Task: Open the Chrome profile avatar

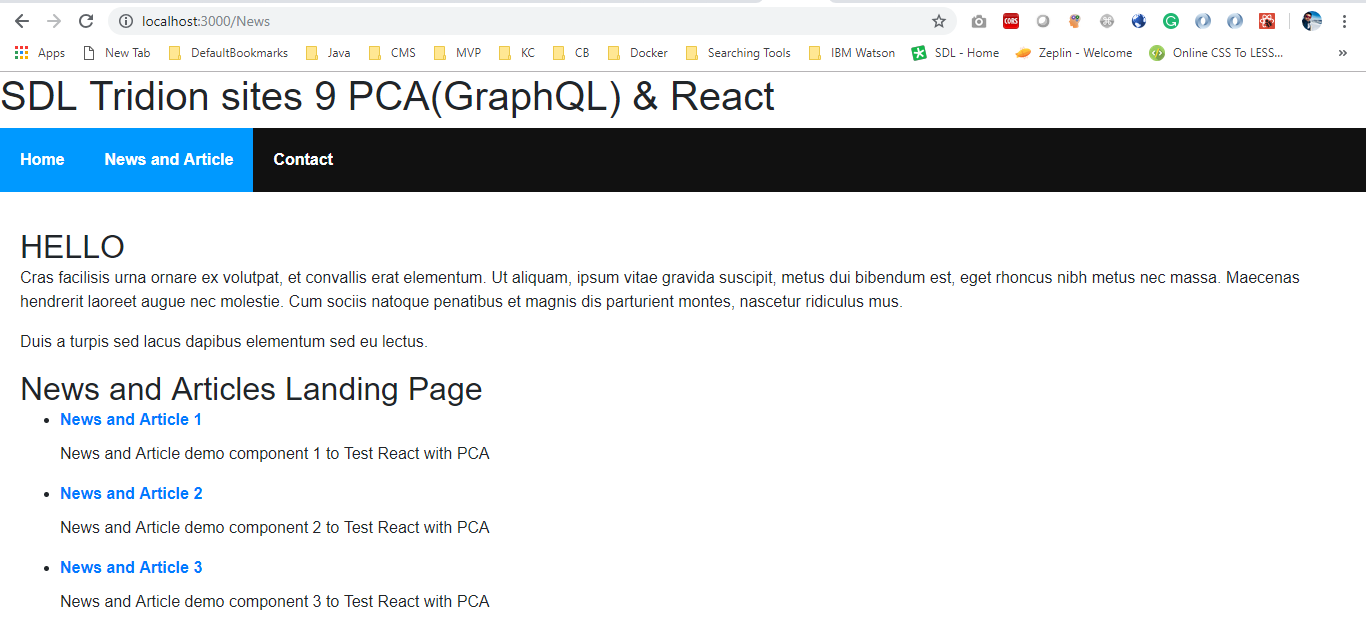Action: tap(1312, 21)
